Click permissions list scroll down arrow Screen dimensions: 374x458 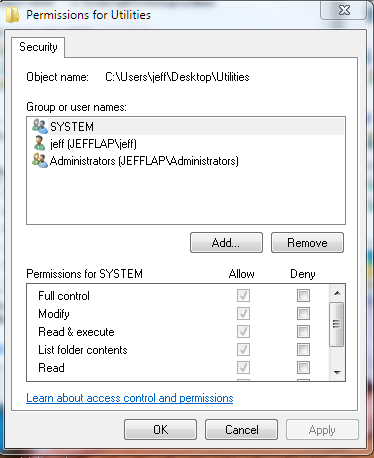[x=337, y=373]
